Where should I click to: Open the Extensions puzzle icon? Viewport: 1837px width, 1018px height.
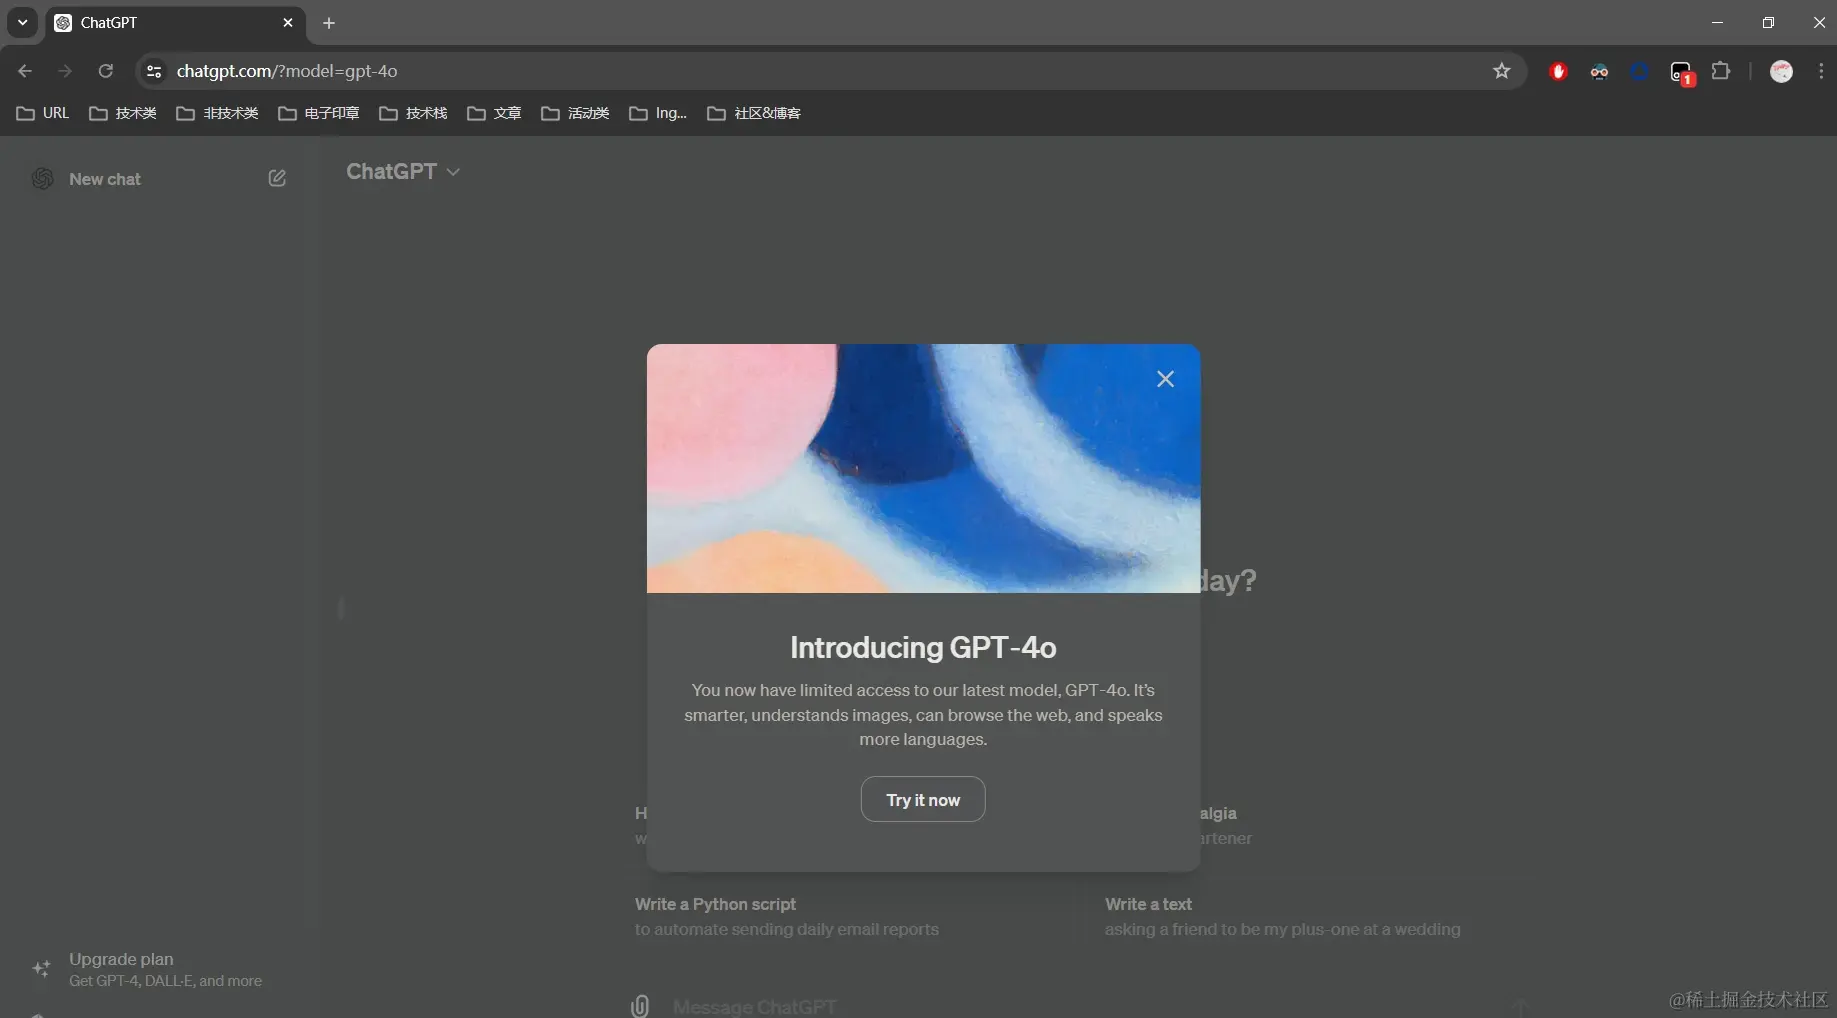pyautogui.click(x=1721, y=71)
